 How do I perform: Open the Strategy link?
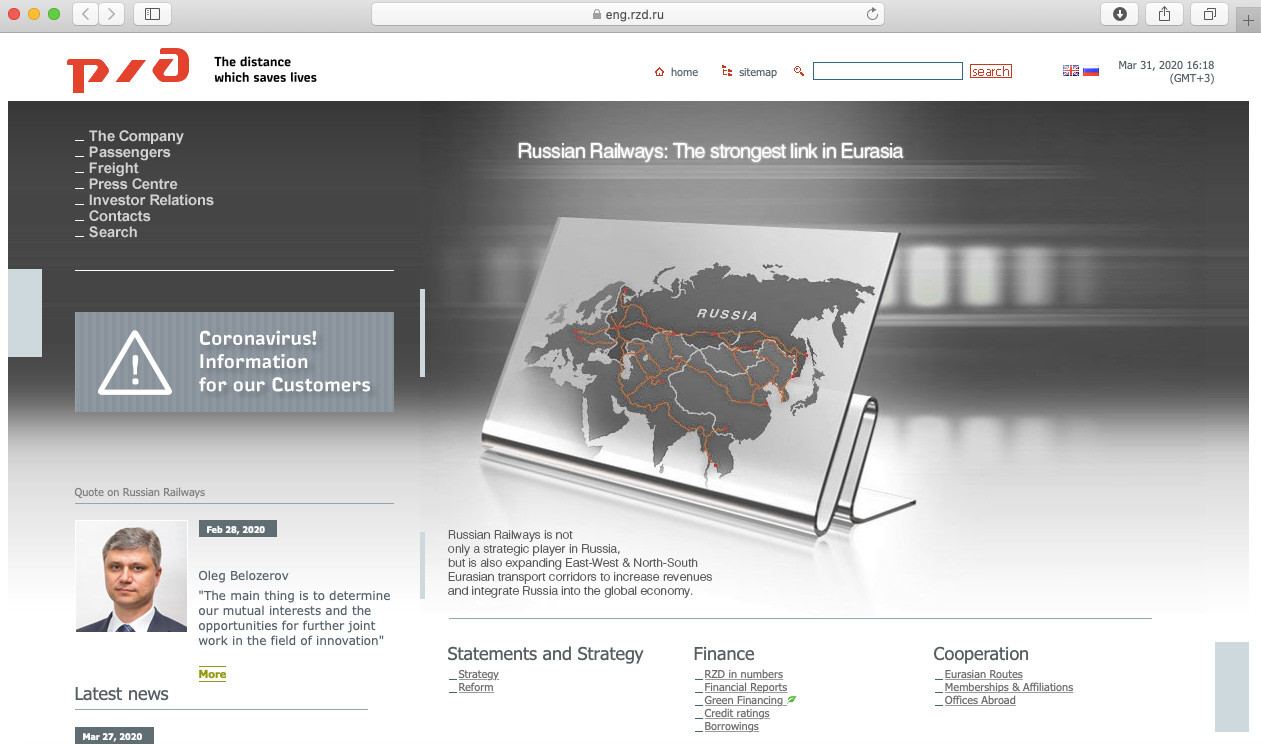pos(478,674)
